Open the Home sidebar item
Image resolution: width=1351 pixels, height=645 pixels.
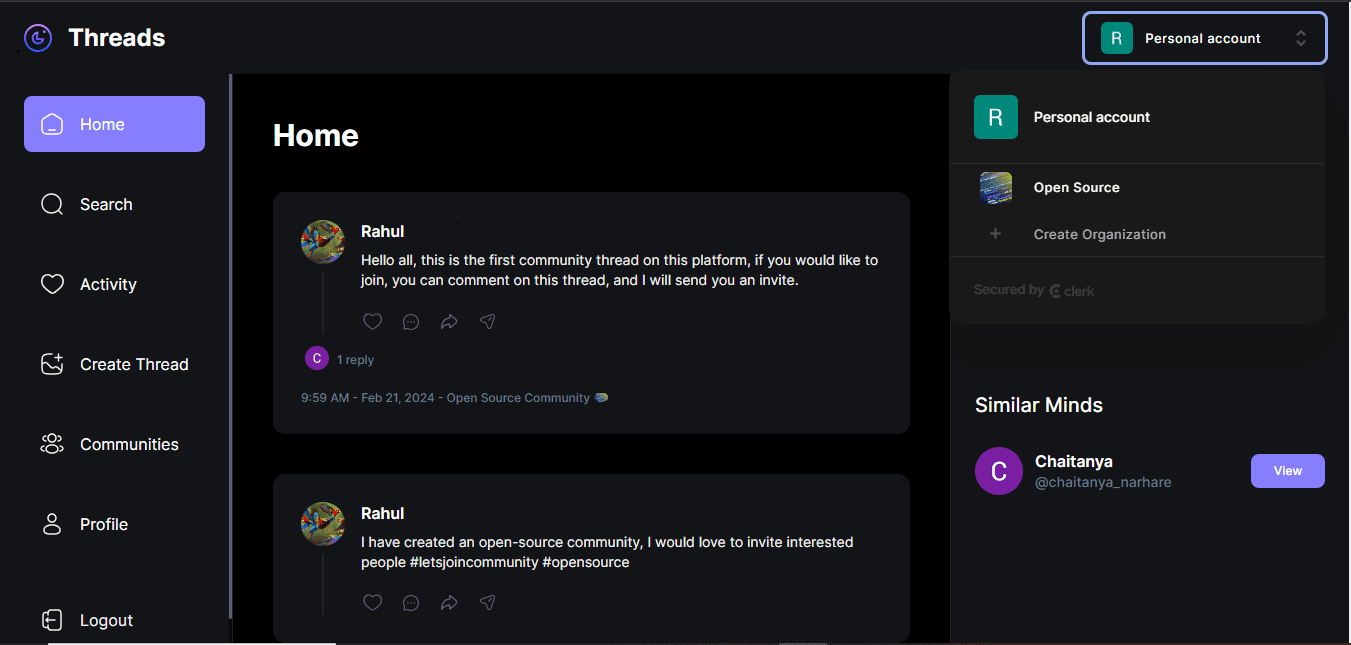[114, 124]
